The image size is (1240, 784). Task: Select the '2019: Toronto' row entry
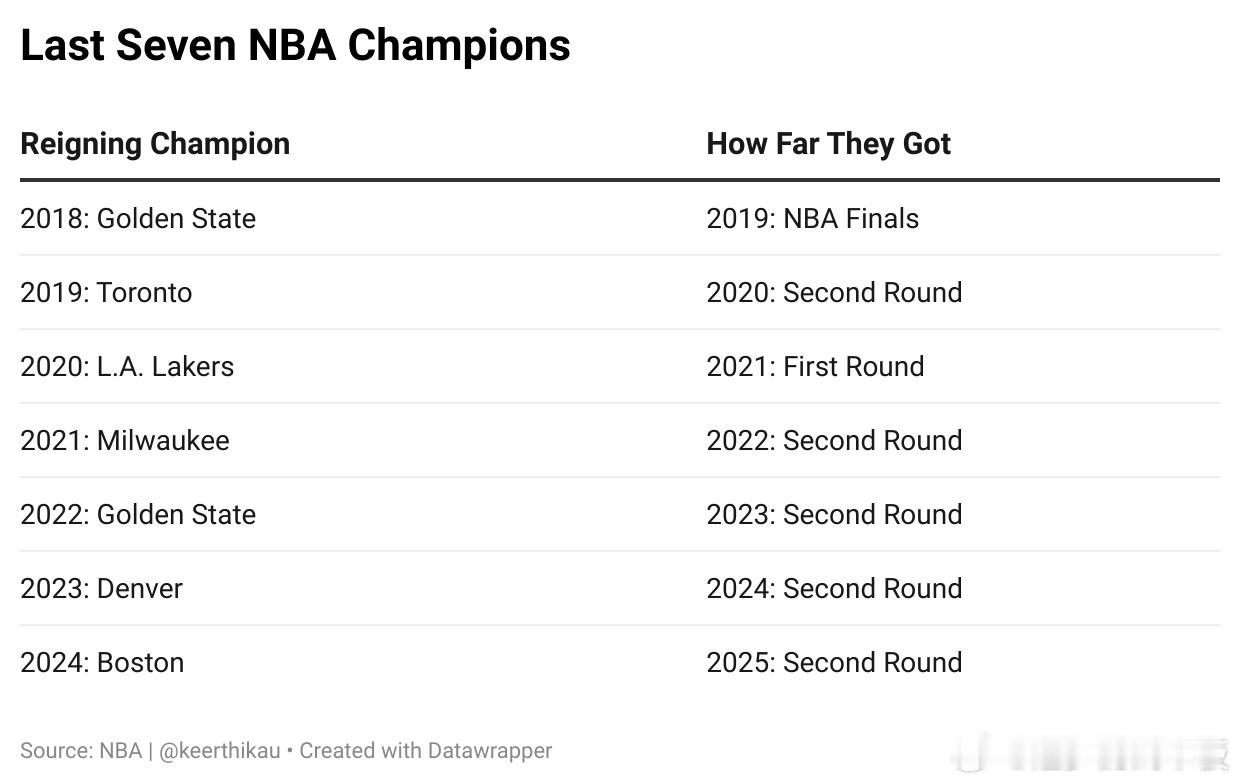[106, 293]
